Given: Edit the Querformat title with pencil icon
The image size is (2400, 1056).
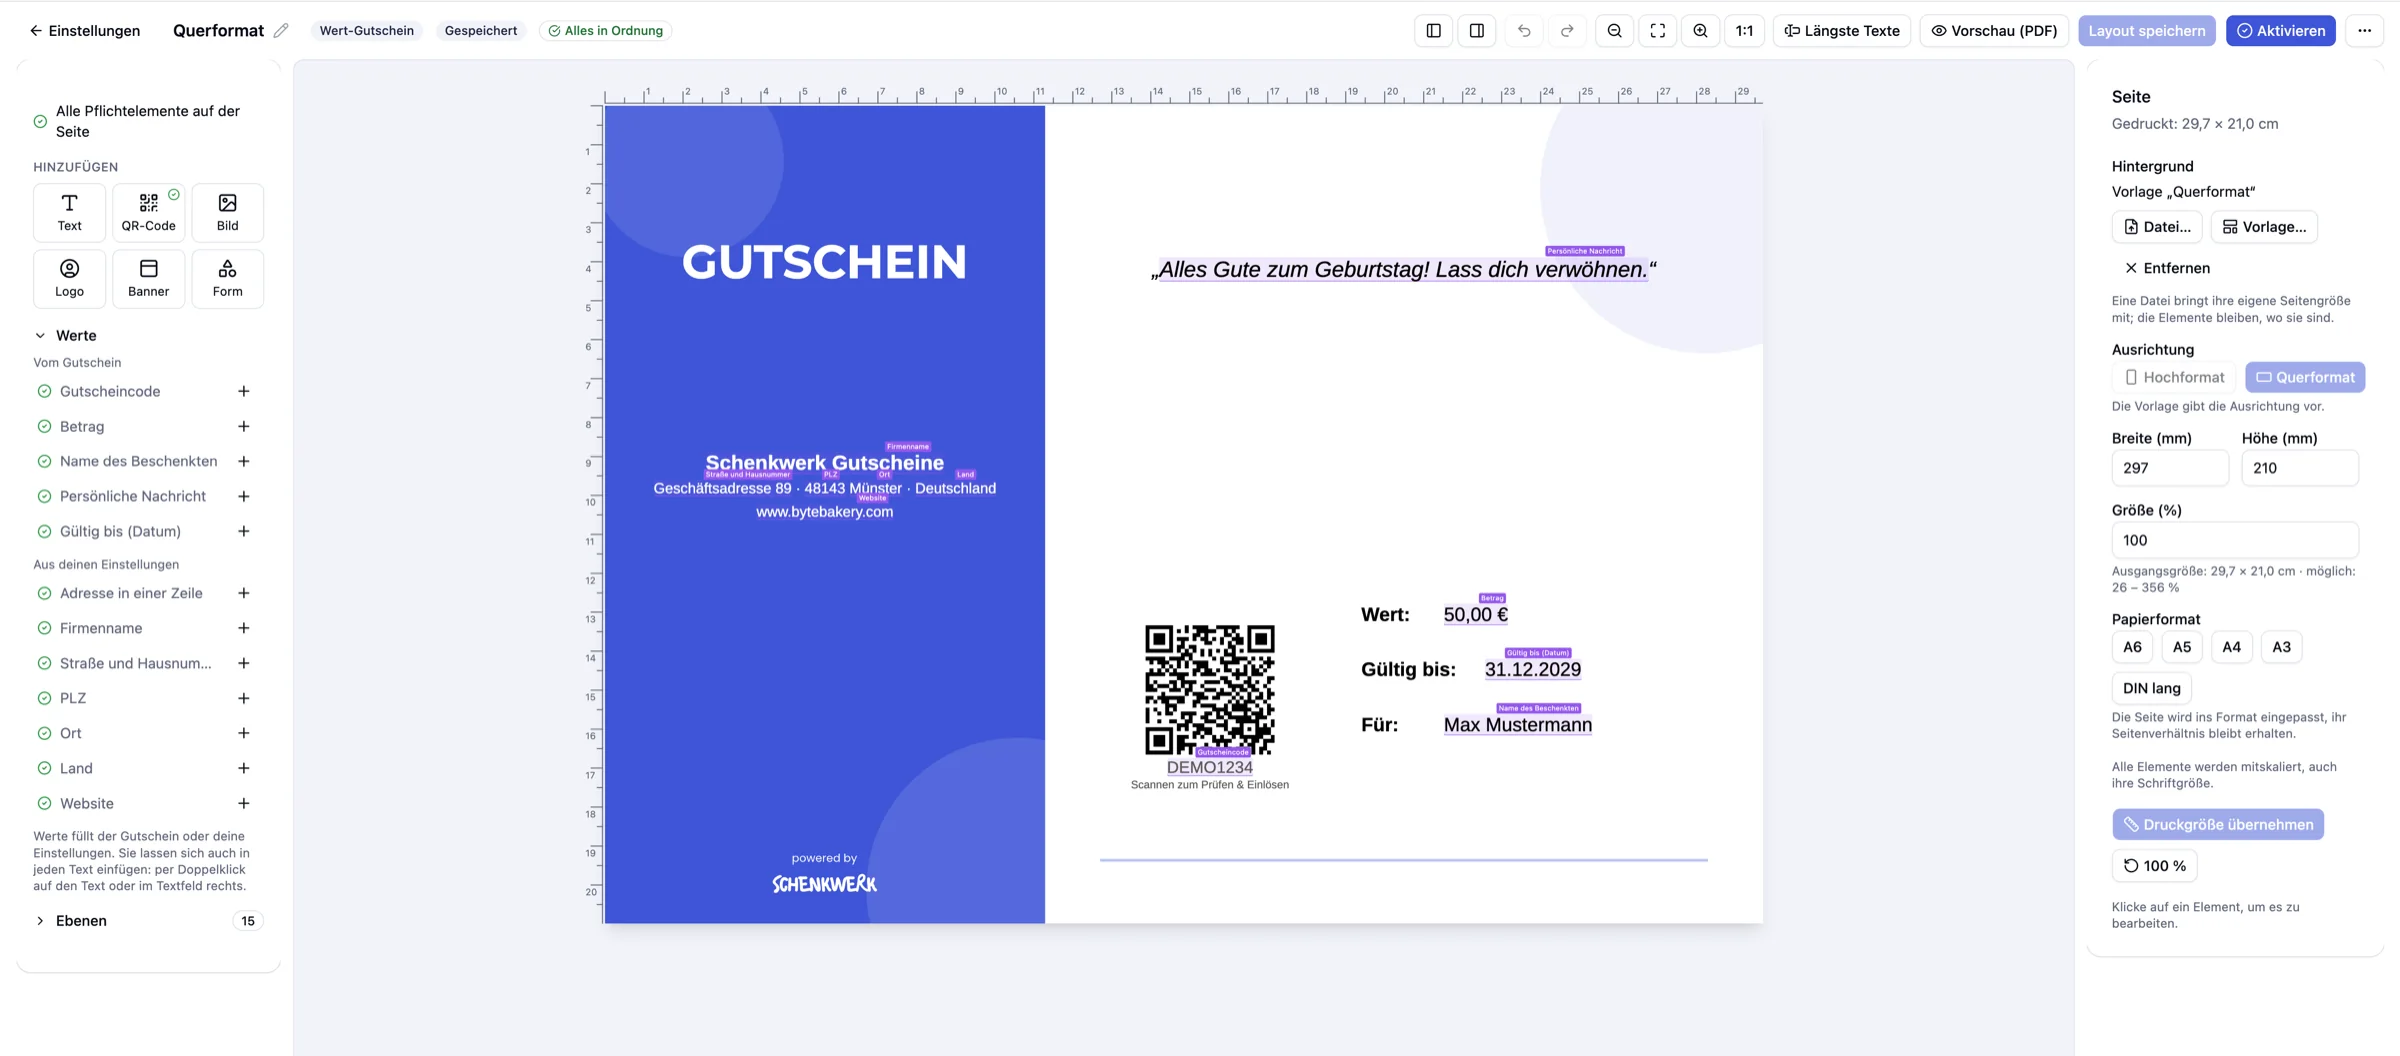Looking at the screenshot, I should pos(281,30).
